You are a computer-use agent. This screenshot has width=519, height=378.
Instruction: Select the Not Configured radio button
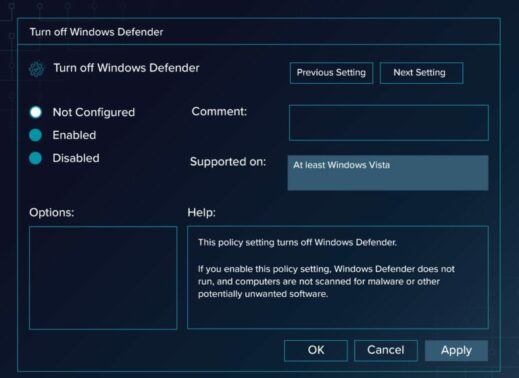[36, 112]
